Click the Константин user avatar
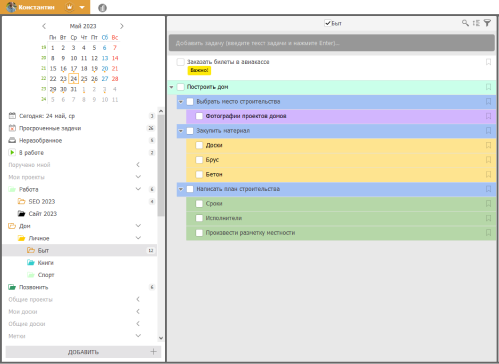 (x=11, y=7)
